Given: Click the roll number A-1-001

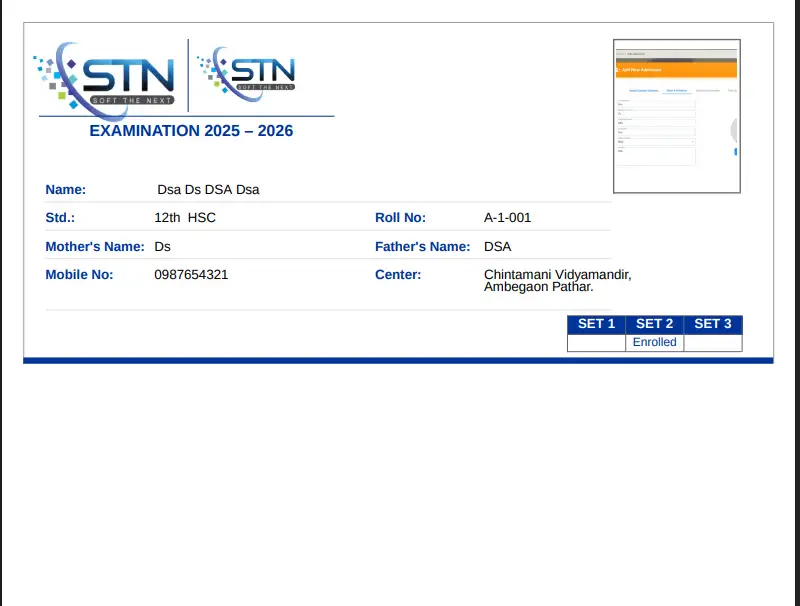Looking at the screenshot, I should [x=507, y=218].
